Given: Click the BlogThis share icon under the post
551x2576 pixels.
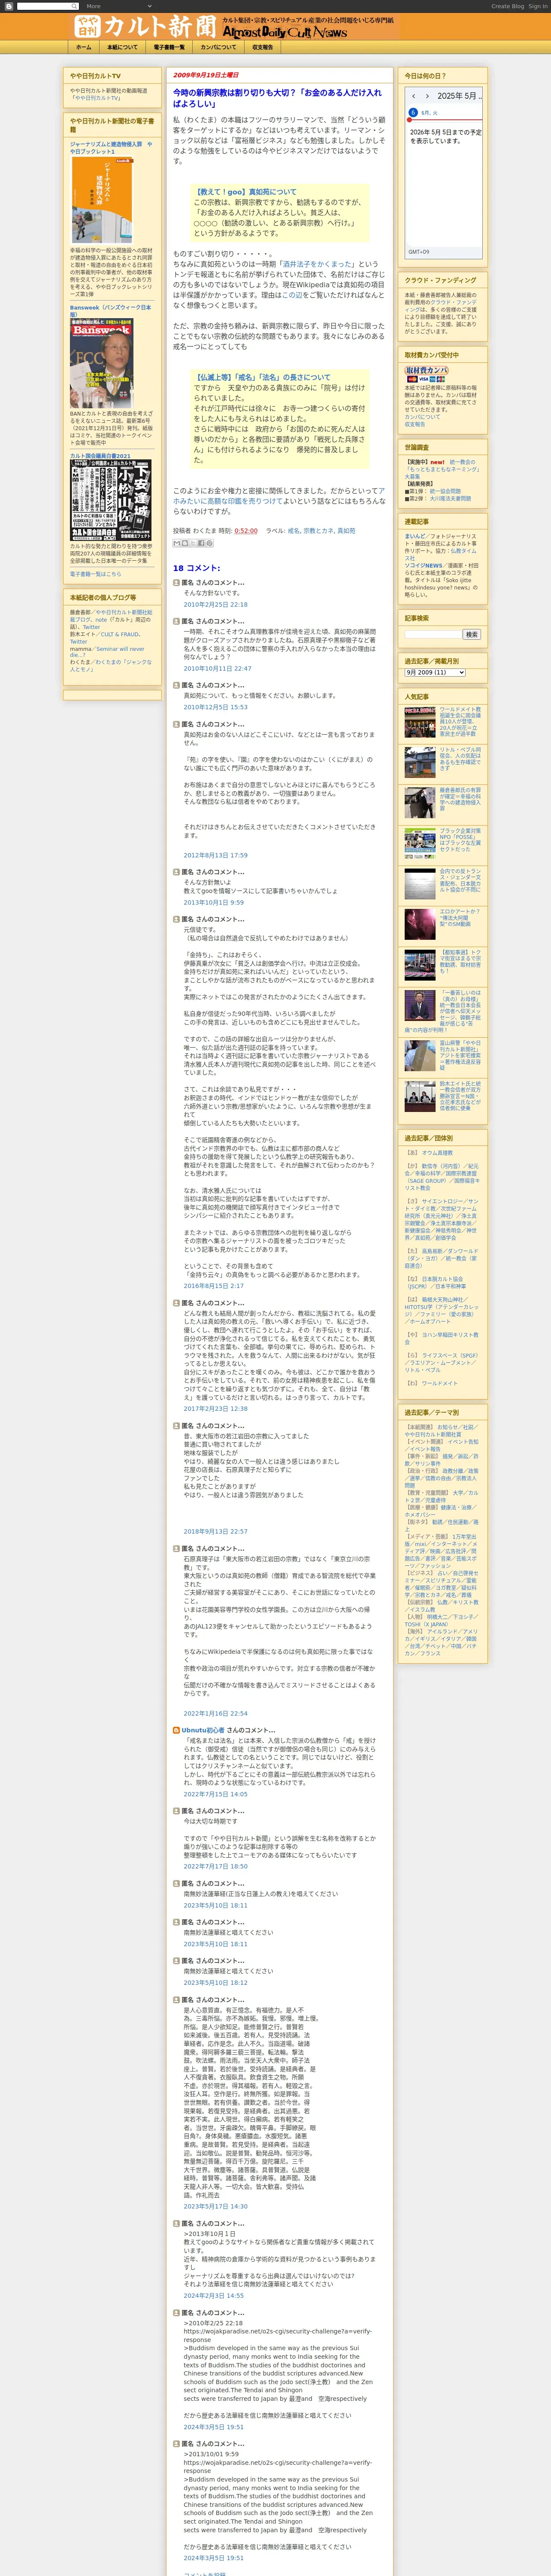Looking at the screenshot, I should 185,543.
